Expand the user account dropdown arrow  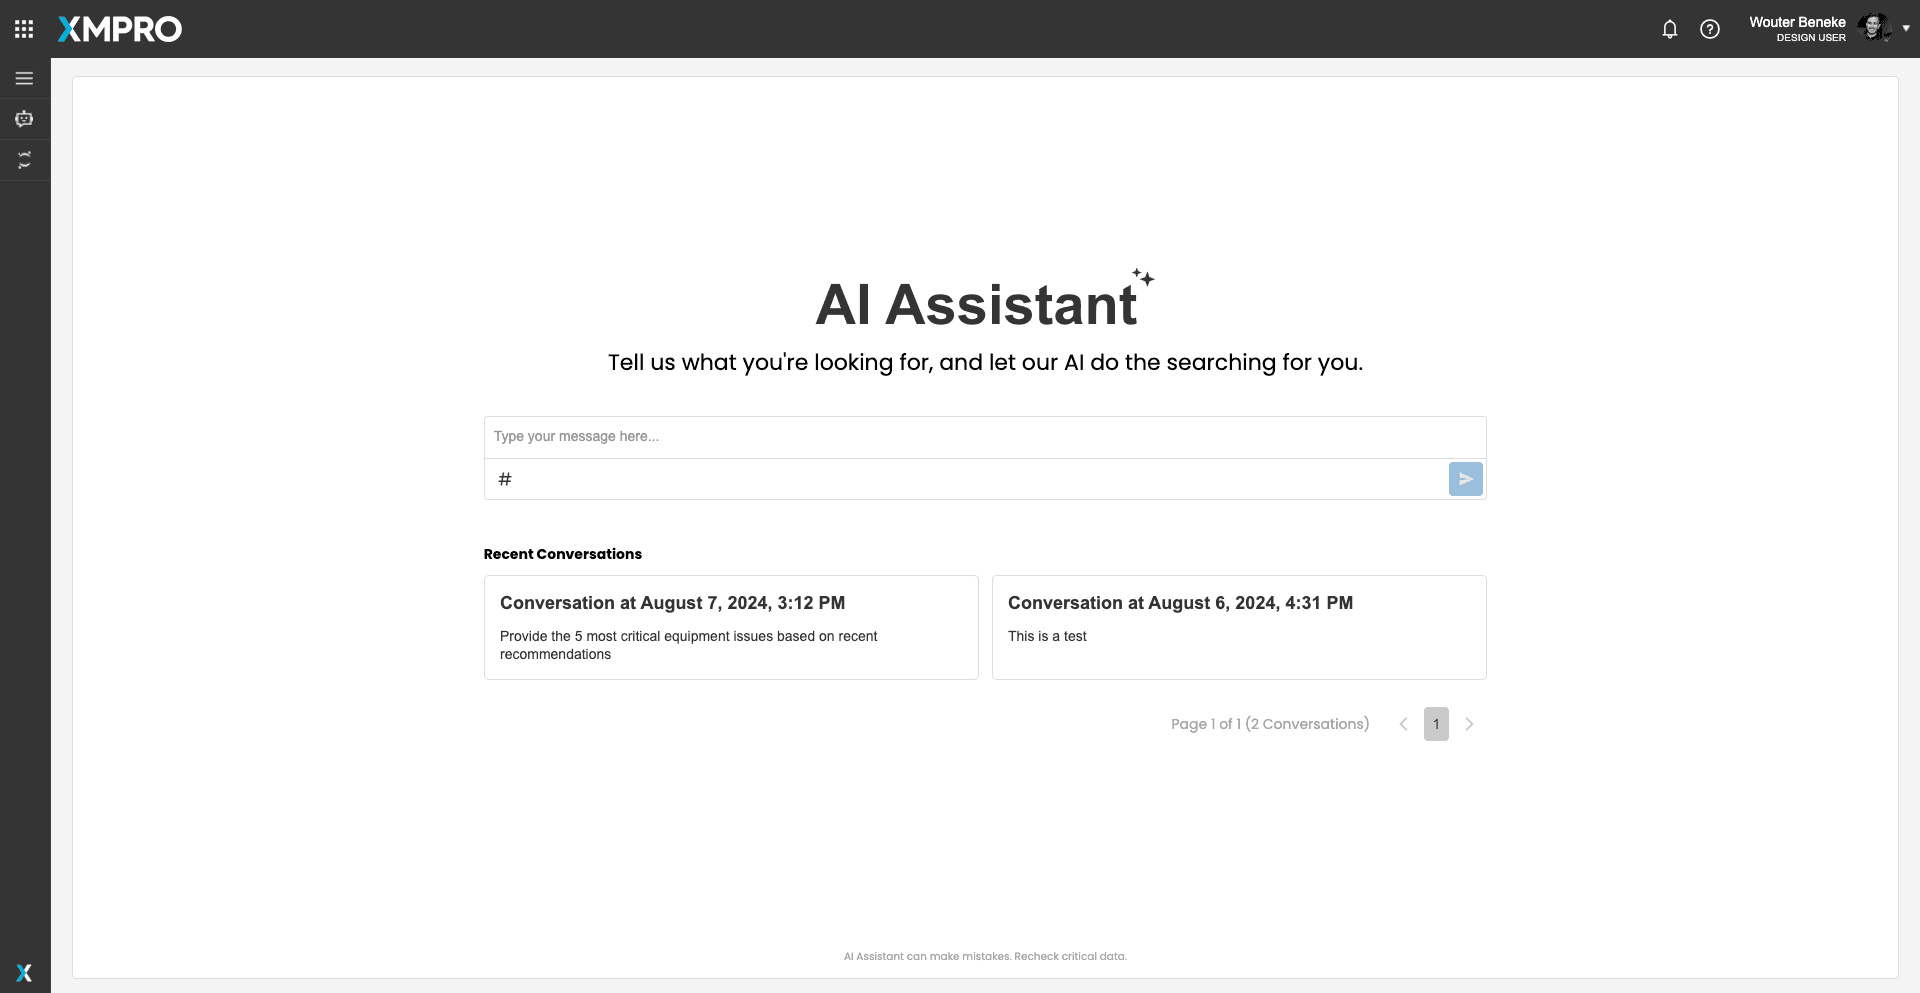[x=1906, y=28]
